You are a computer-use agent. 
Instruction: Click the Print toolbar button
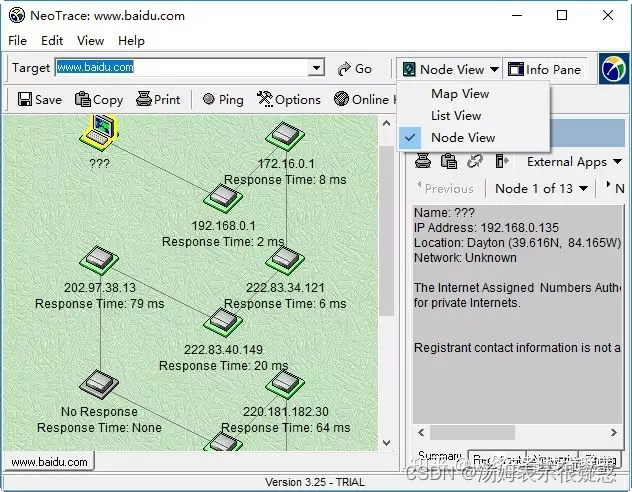pos(158,99)
